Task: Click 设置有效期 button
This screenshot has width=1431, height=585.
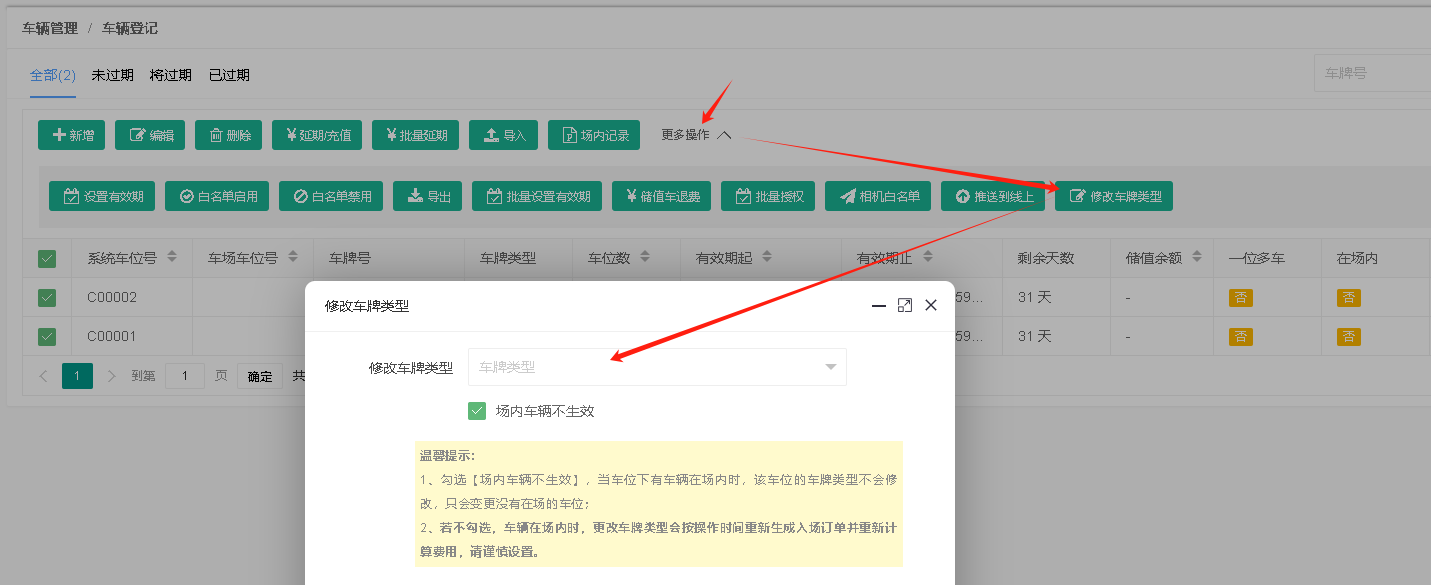Action: [103, 196]
